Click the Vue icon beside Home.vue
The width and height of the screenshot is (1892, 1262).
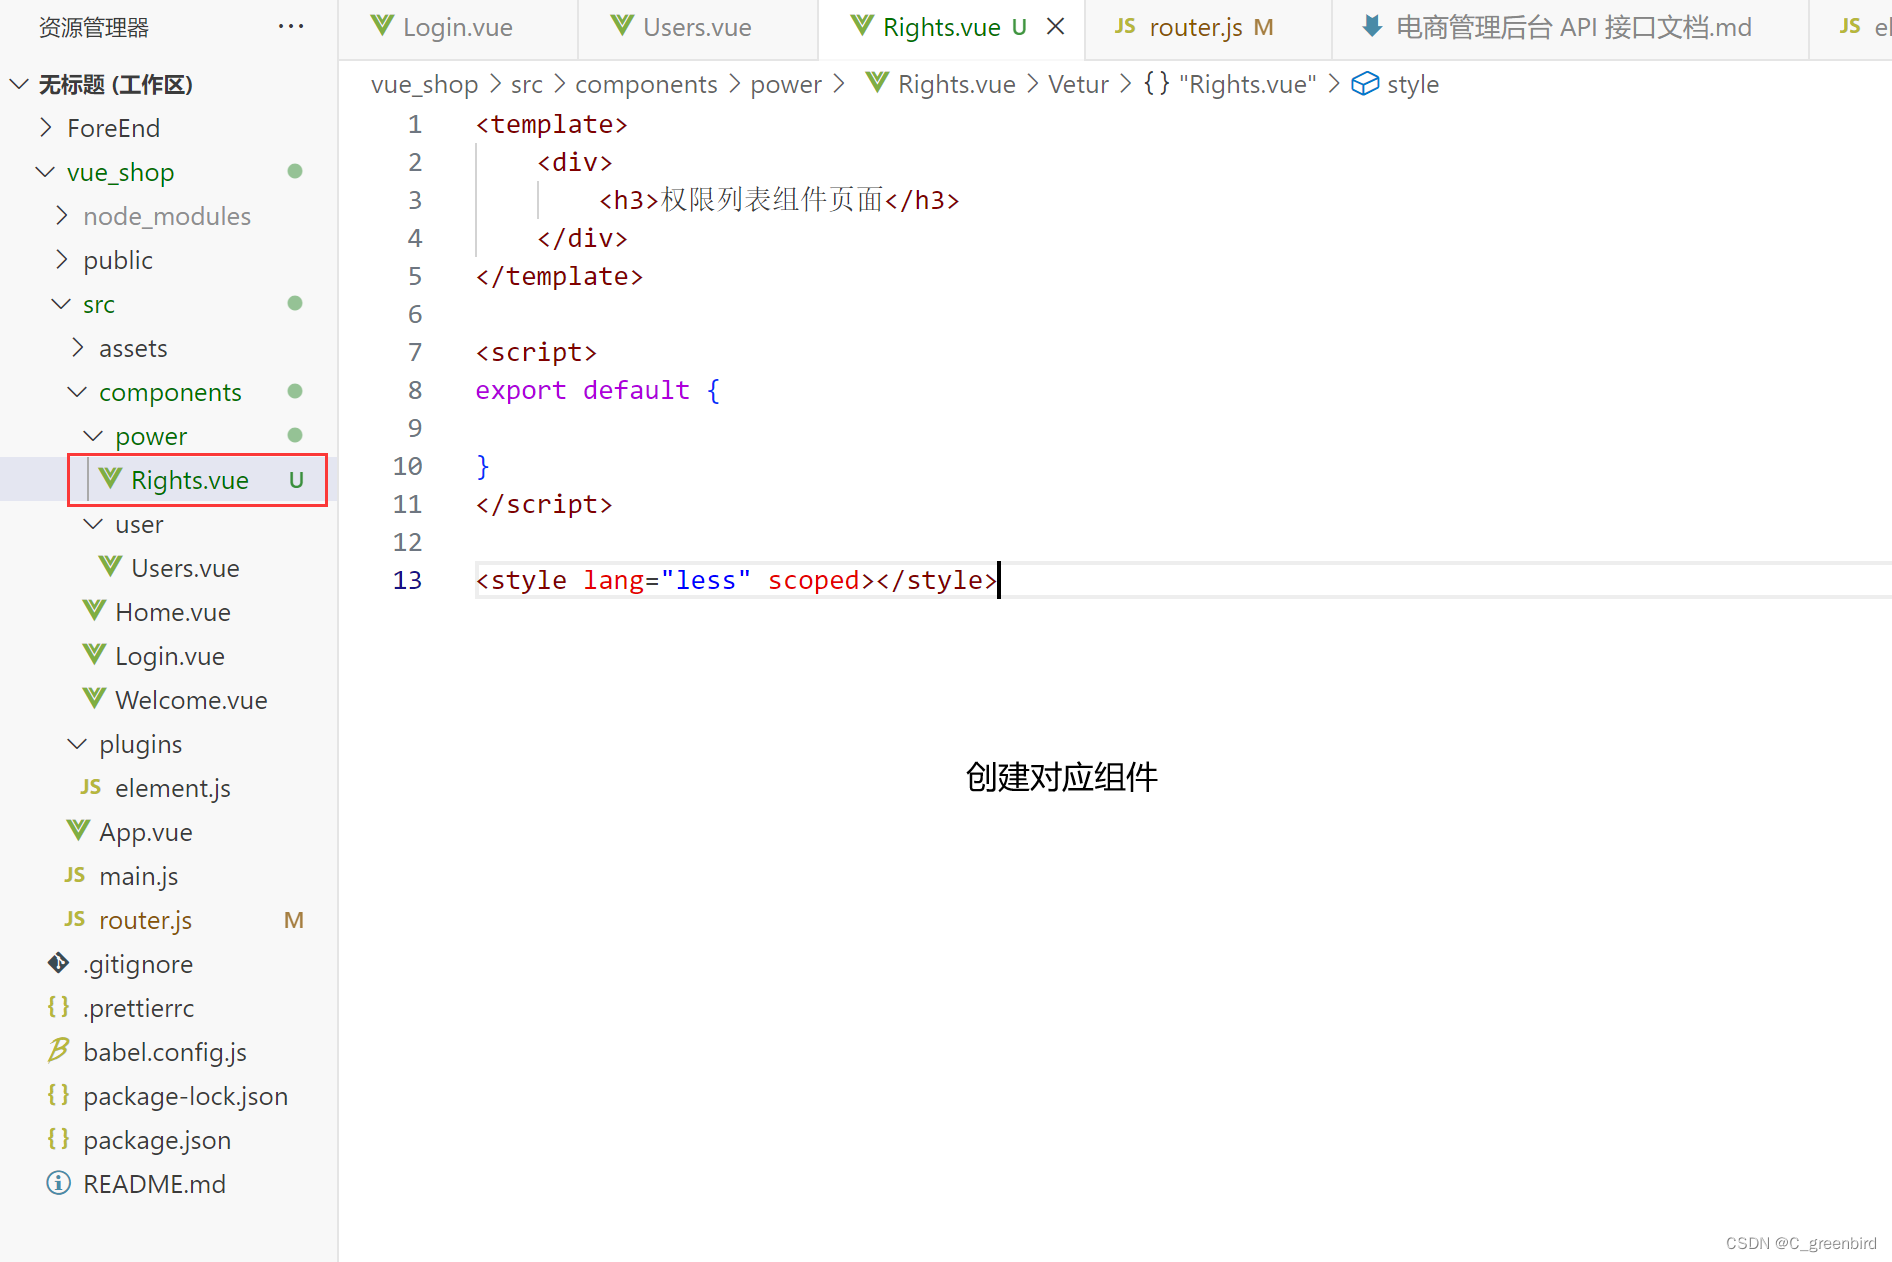(x=94, y=611)
